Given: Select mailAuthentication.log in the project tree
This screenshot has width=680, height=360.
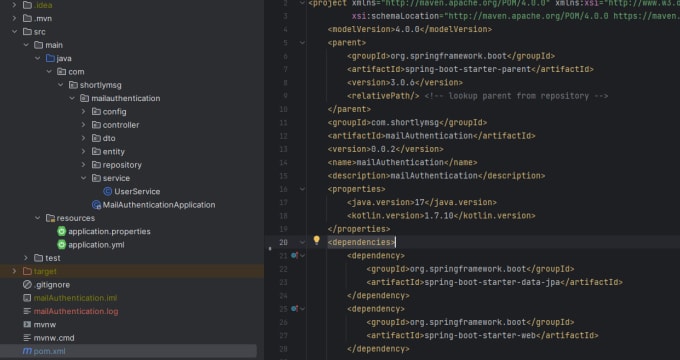Looking at the screenshot, I should tap(76, 311).
